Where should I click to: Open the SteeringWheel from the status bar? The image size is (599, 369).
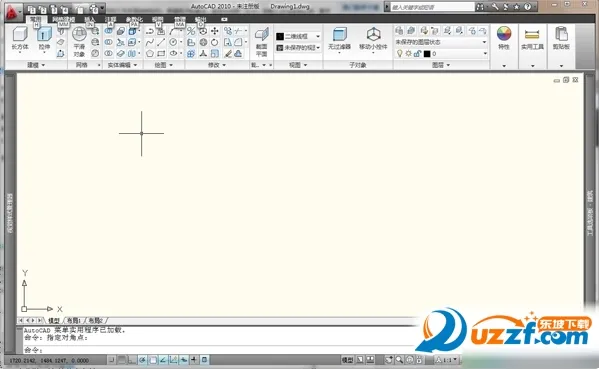(410, 359)
